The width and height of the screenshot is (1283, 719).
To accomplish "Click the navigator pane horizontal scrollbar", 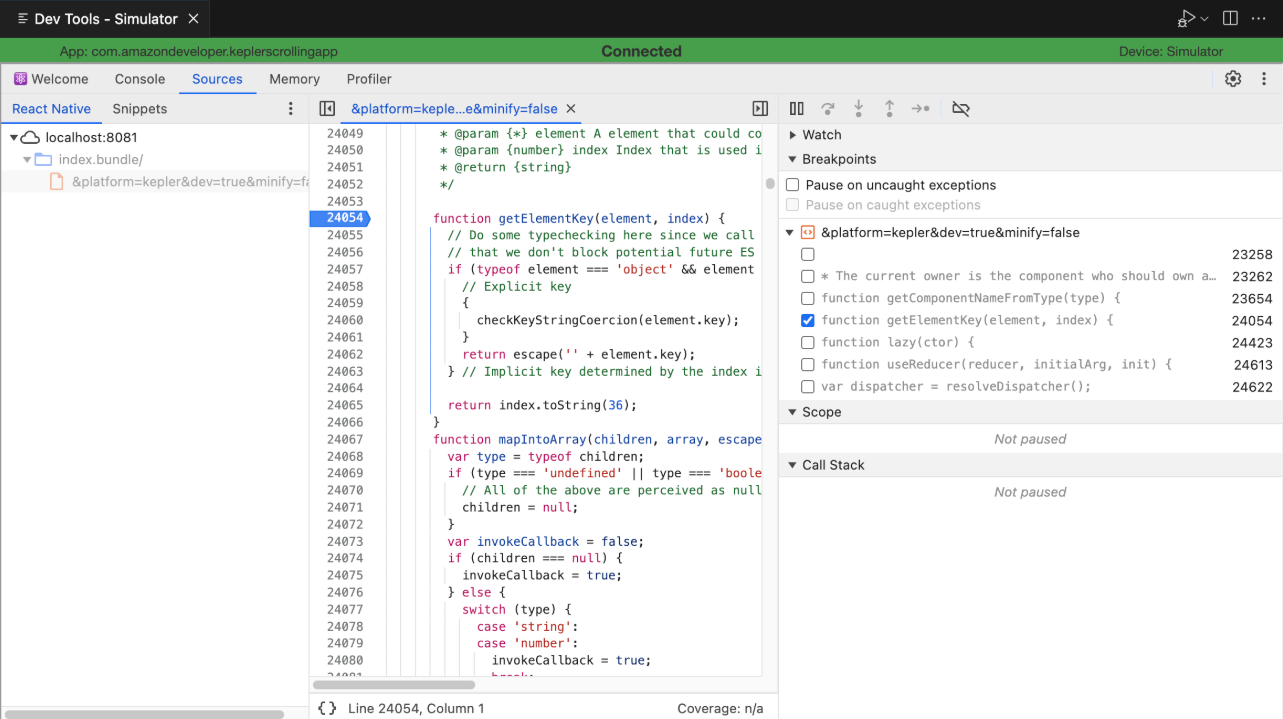I will click(143, 715).
